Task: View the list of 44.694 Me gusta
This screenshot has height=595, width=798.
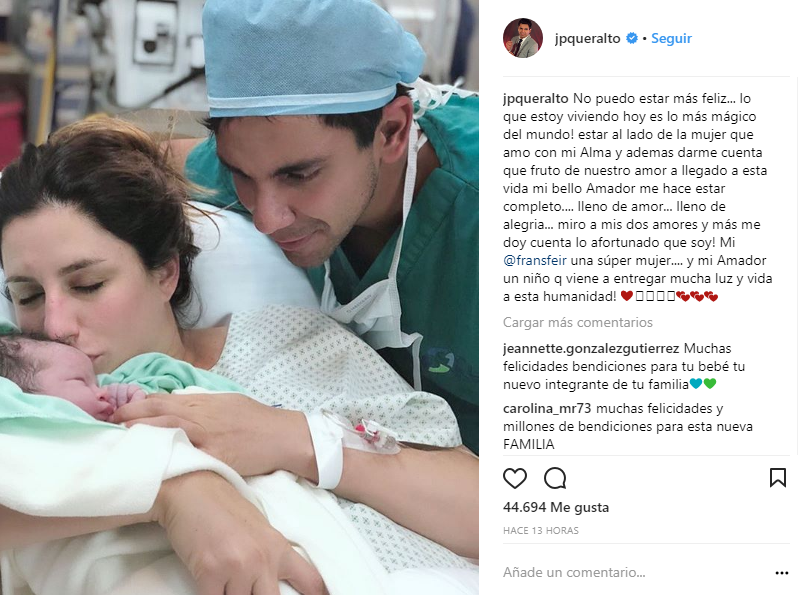Action: (x=556, y=507)
